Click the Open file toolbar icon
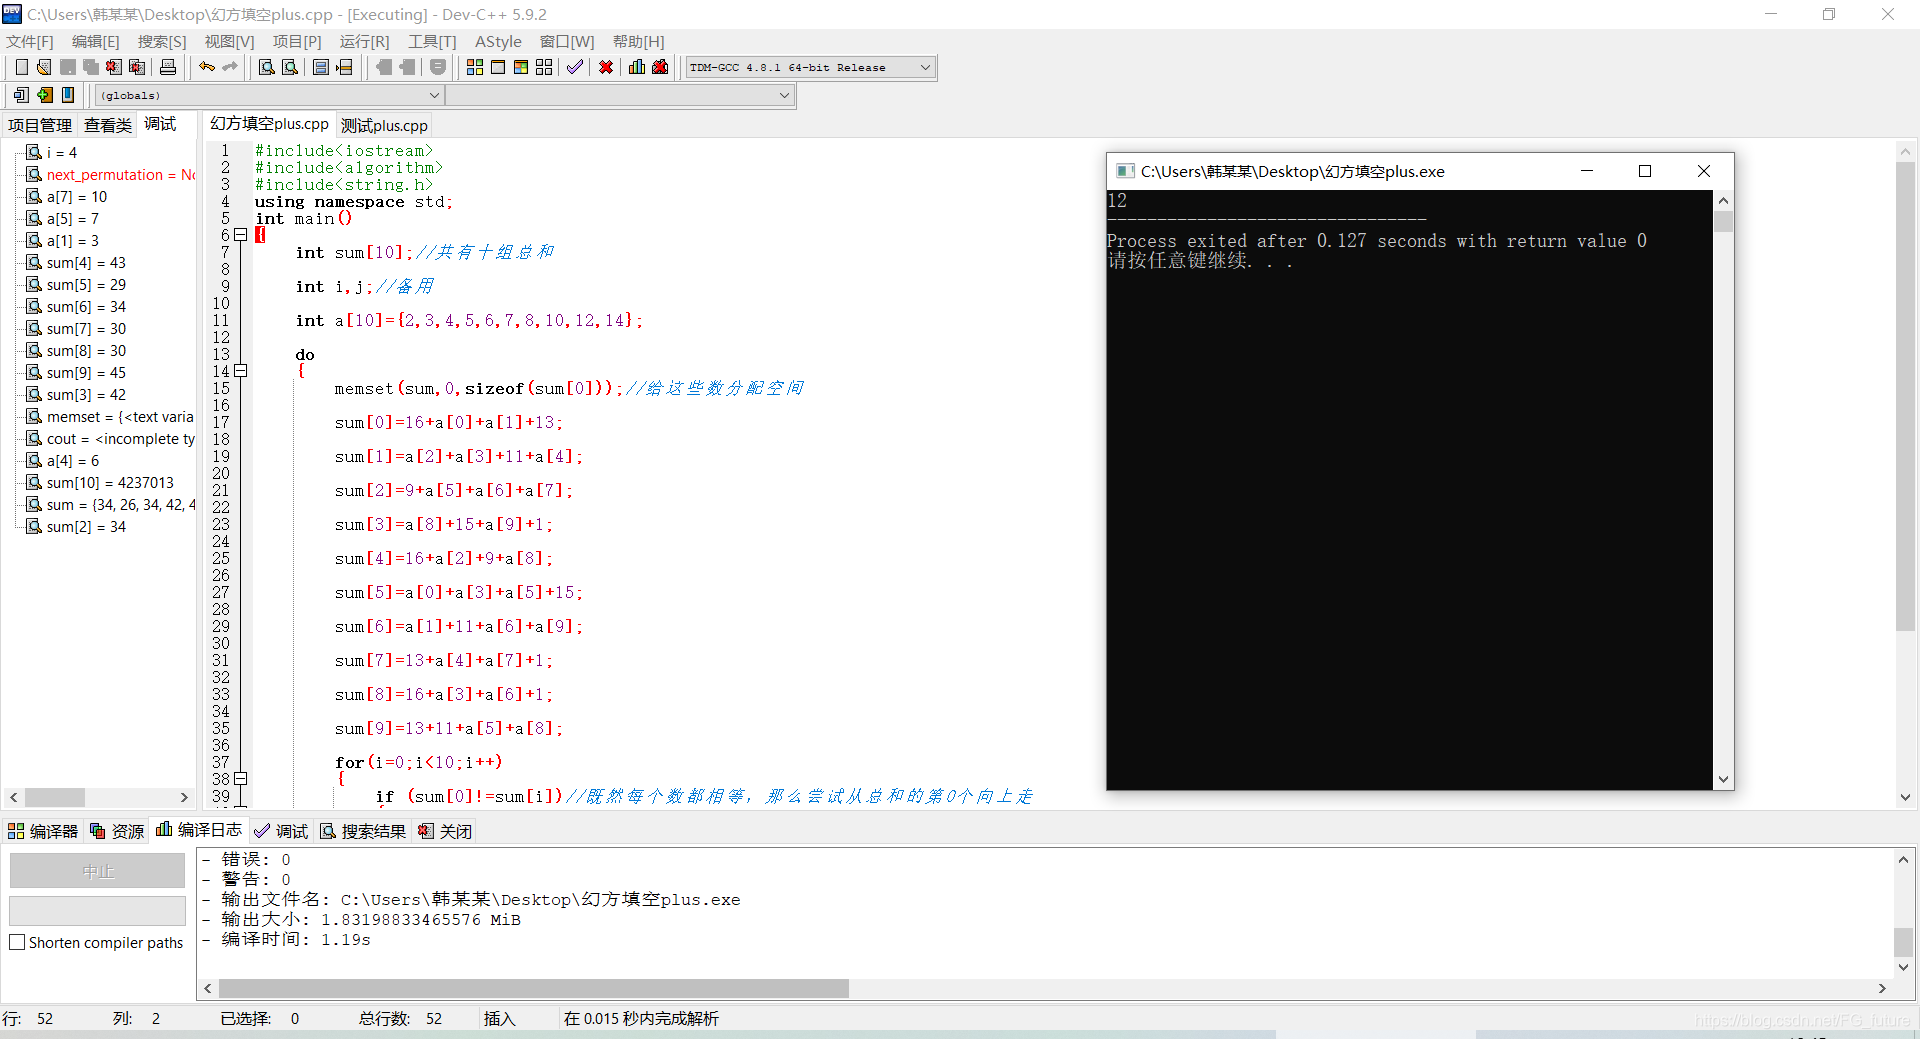1920x1039 pixels. coord(44,67)
